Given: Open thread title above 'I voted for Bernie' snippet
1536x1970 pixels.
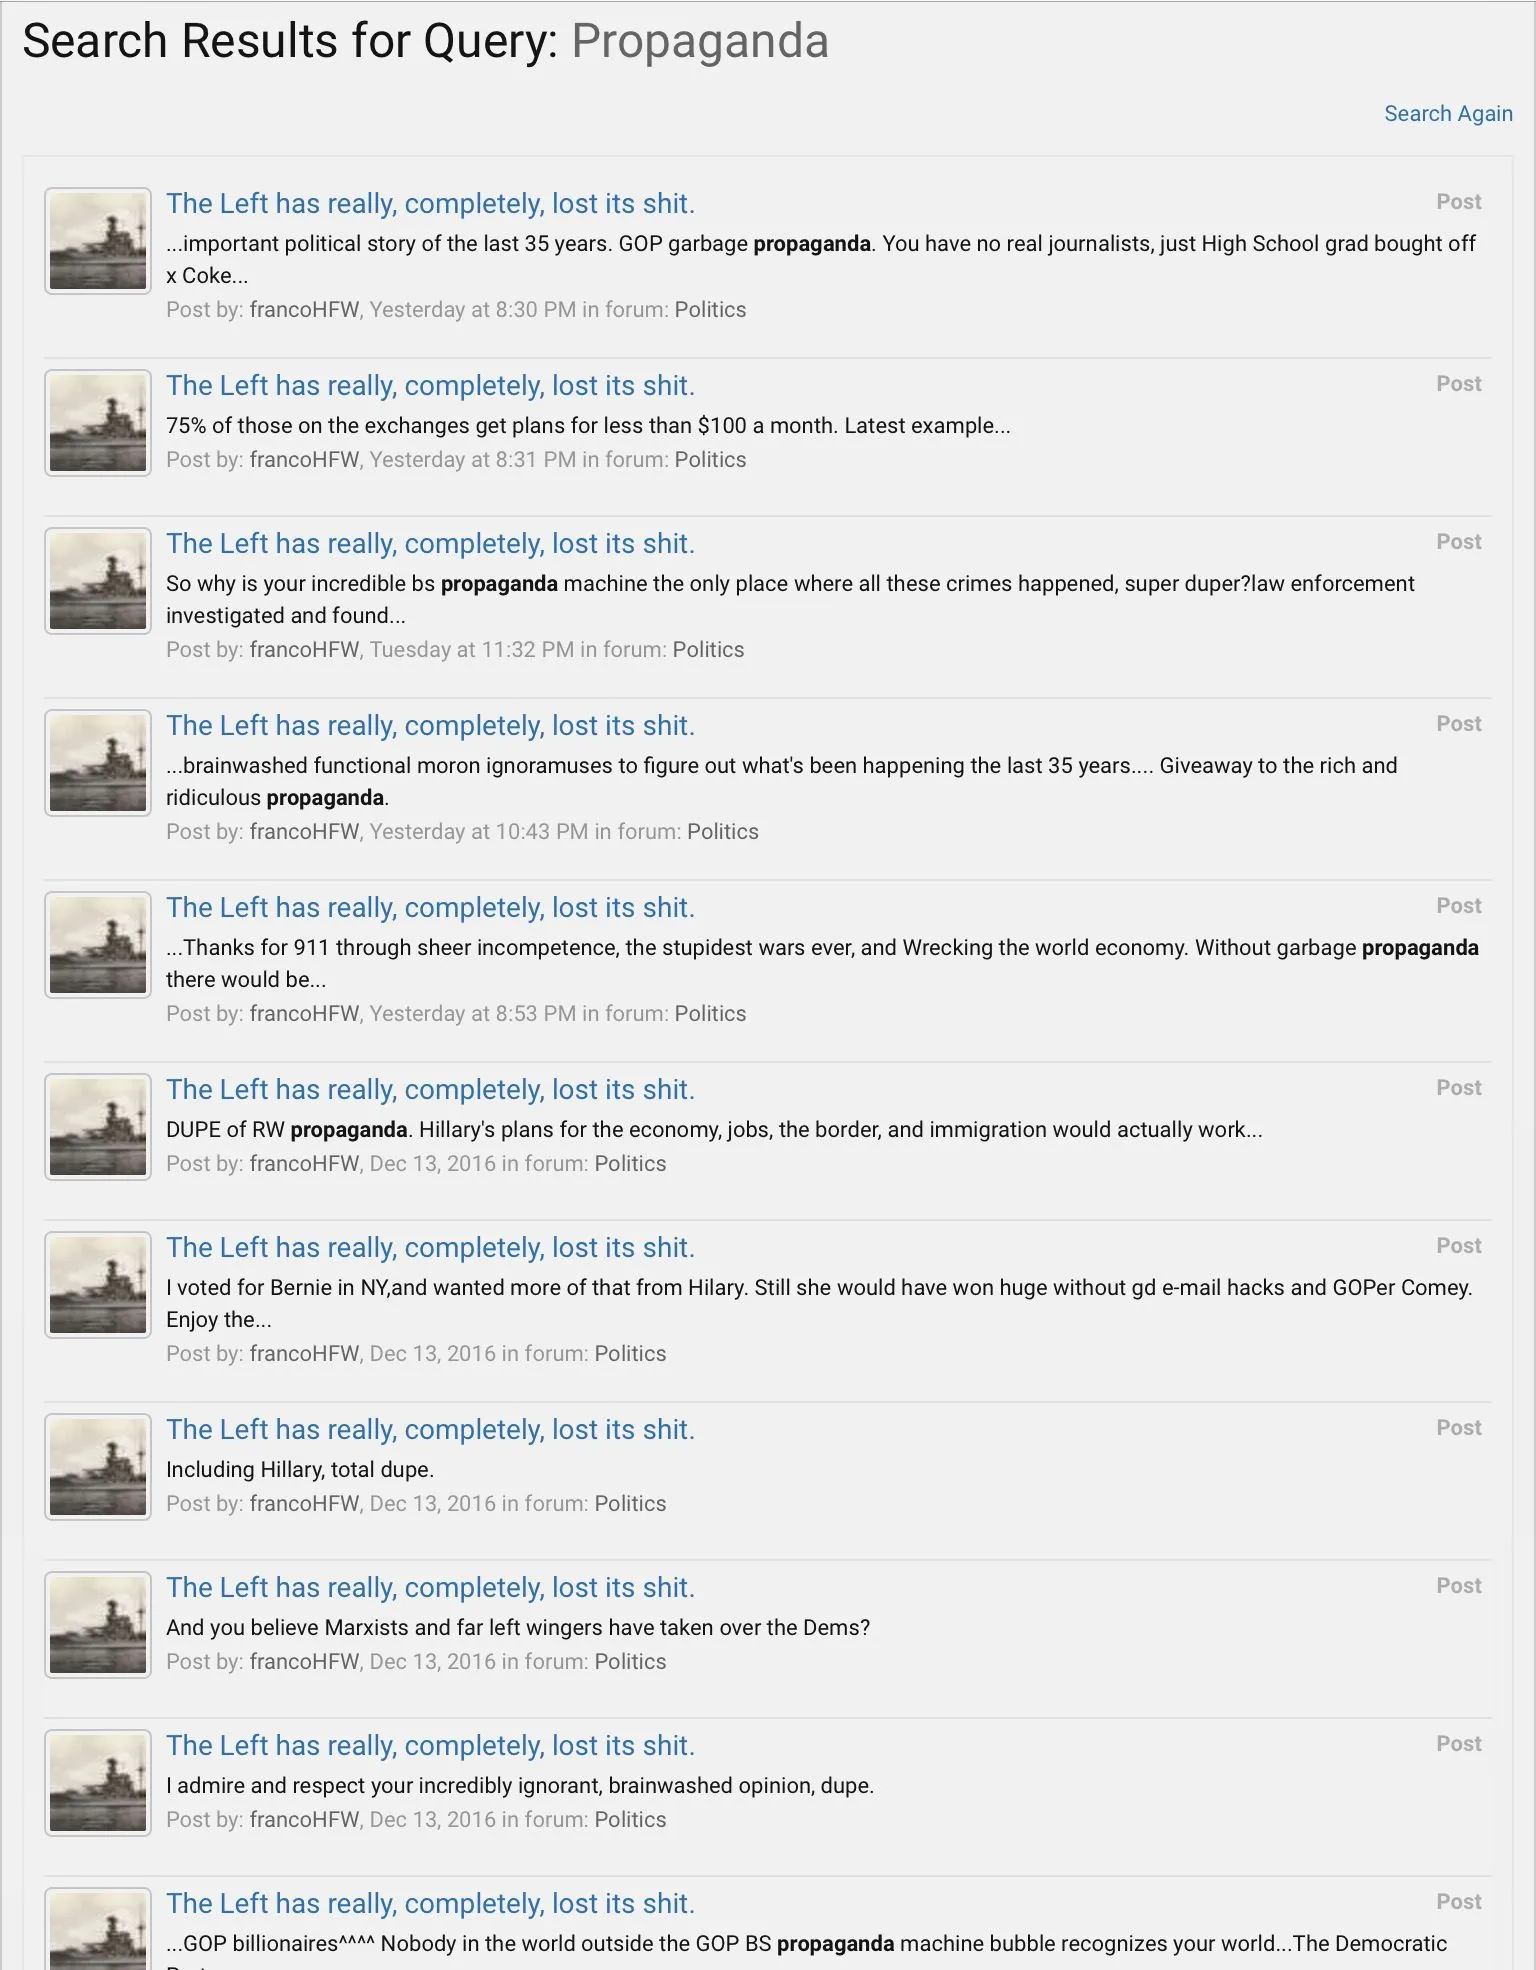Looking at the screenshot, I should [x=430, y=1248].
